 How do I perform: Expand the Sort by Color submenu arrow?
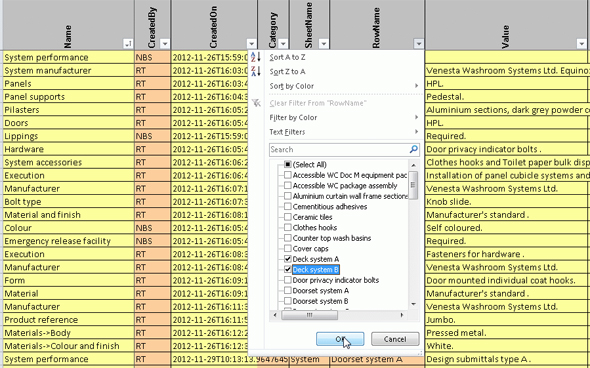click(416, 86)
